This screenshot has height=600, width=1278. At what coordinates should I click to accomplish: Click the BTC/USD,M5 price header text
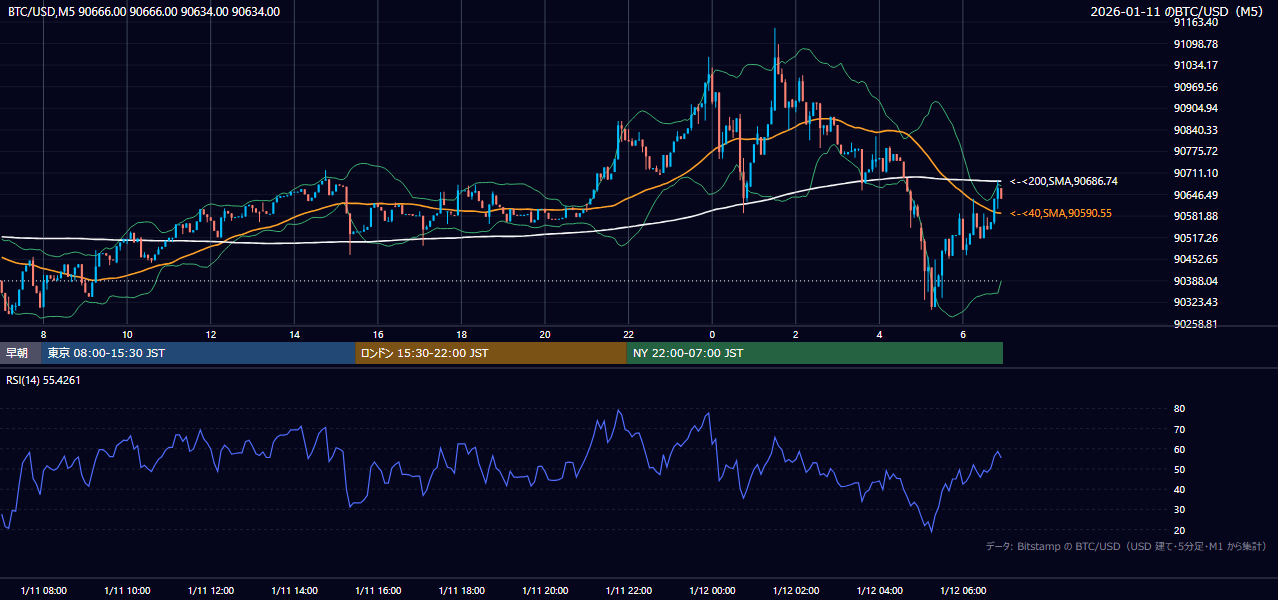click(144, 12)
